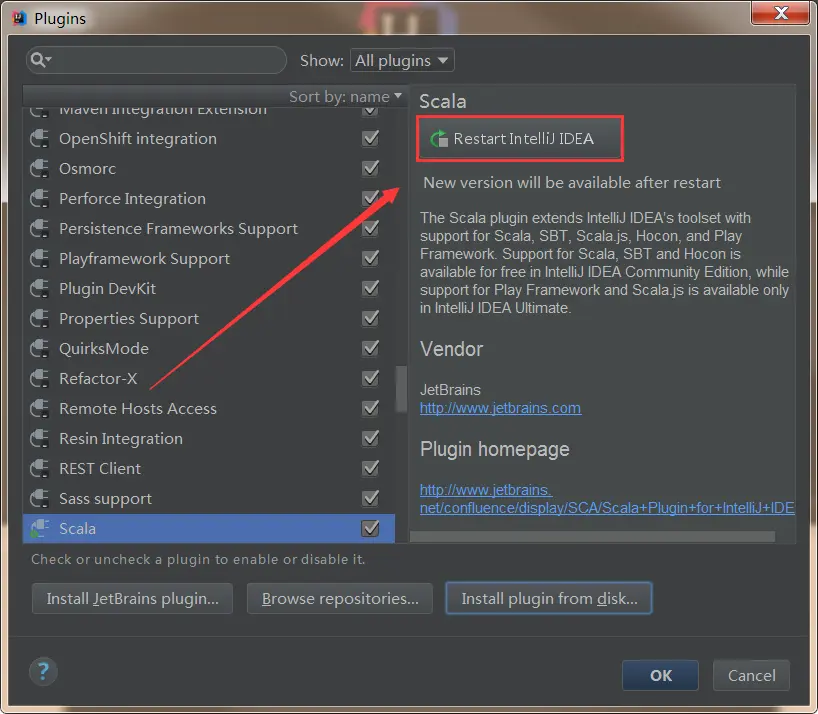Image resolution: width=818 pixels, height=714 pixels.
Task: Click the Resin Integration plugin icon
Action: pos(40,439)
